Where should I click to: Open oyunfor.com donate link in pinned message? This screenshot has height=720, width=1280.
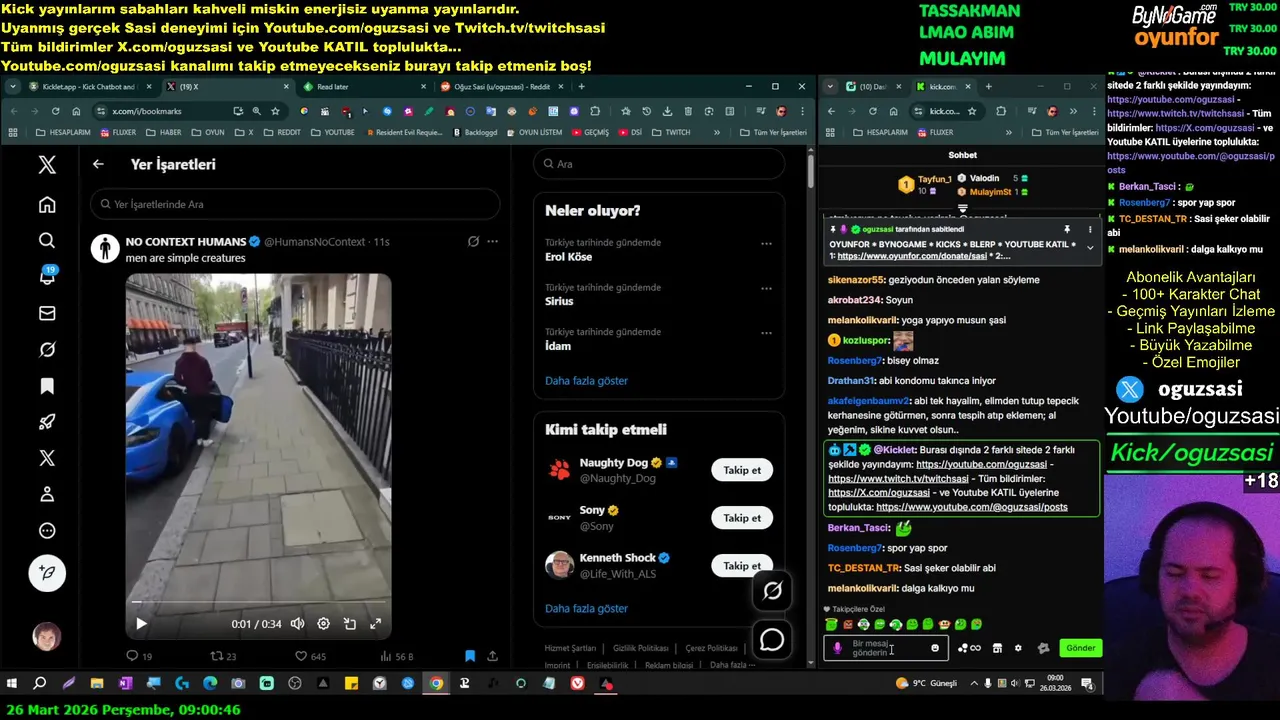911,257
